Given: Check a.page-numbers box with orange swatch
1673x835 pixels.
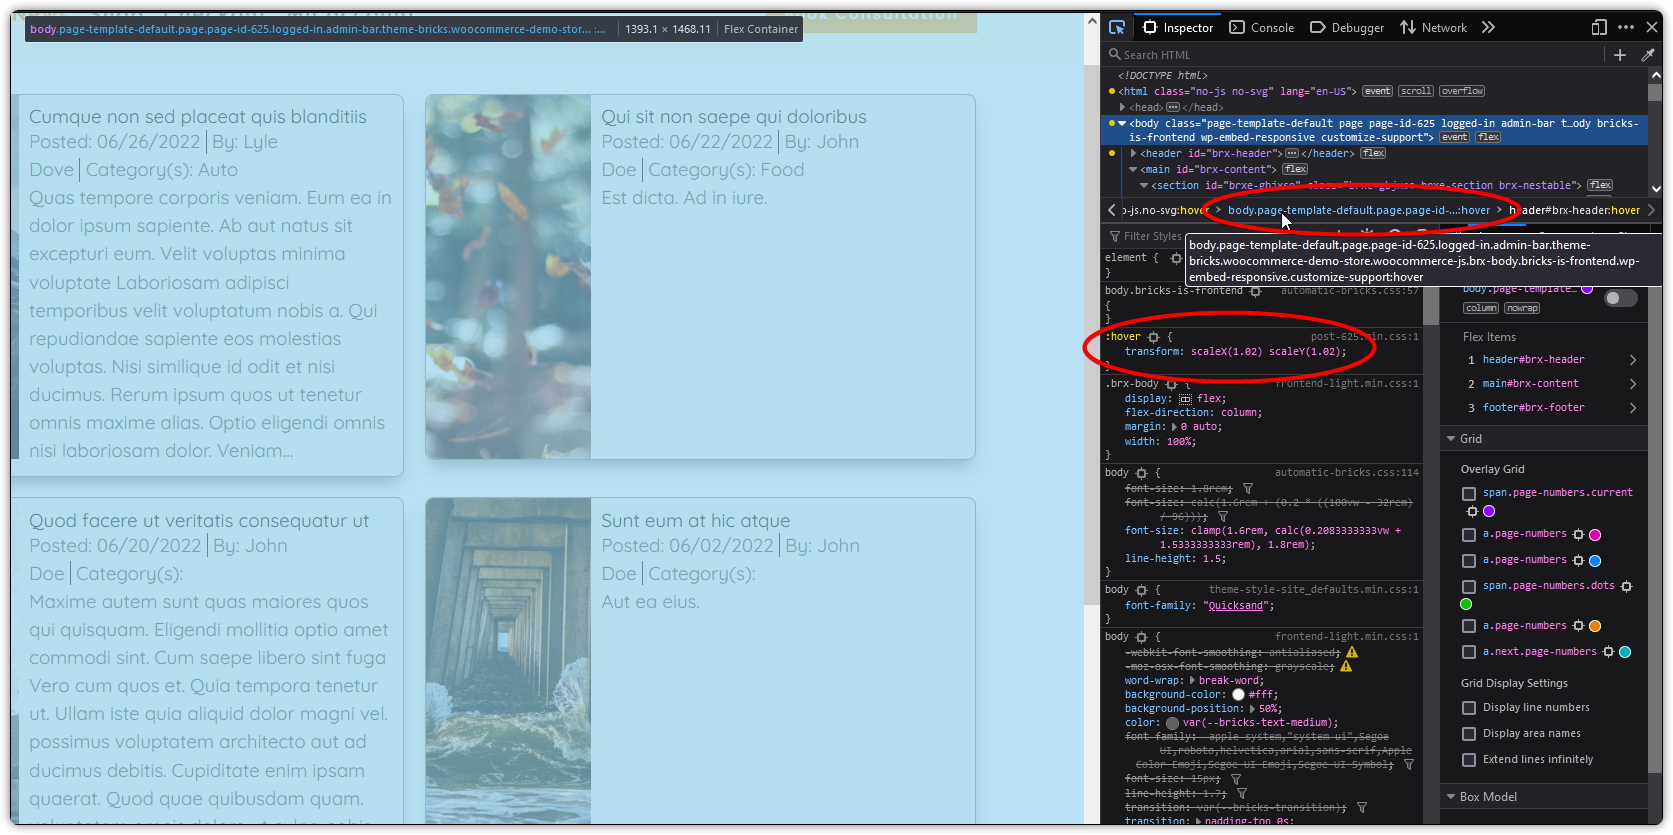Looking at the screenshot, I should coord(1469,626).
